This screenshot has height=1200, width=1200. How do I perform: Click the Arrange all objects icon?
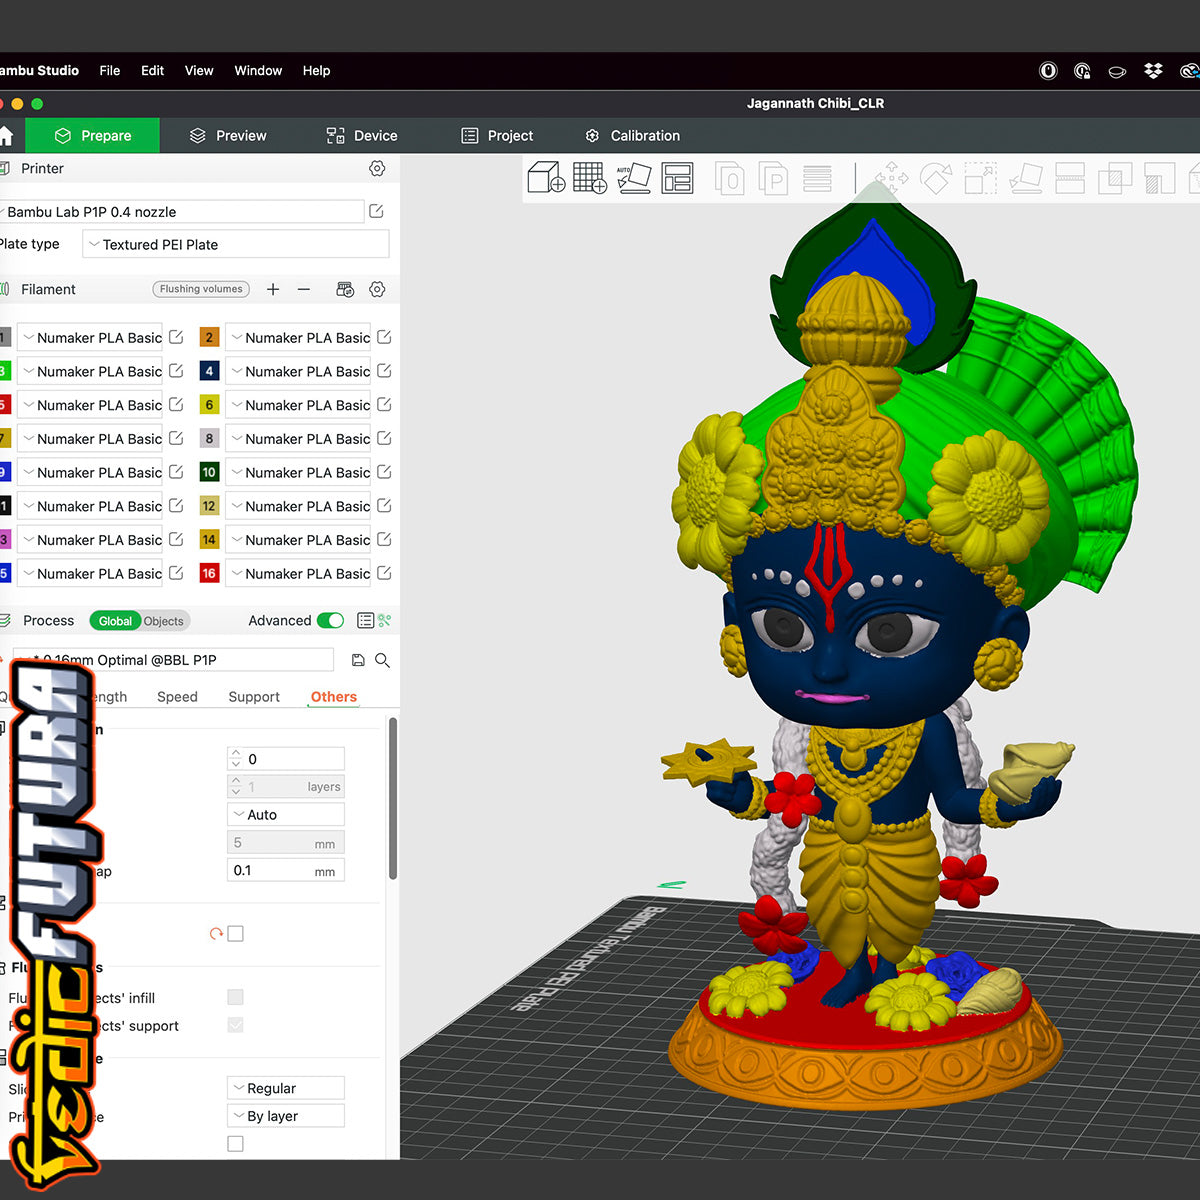point(677,178)
